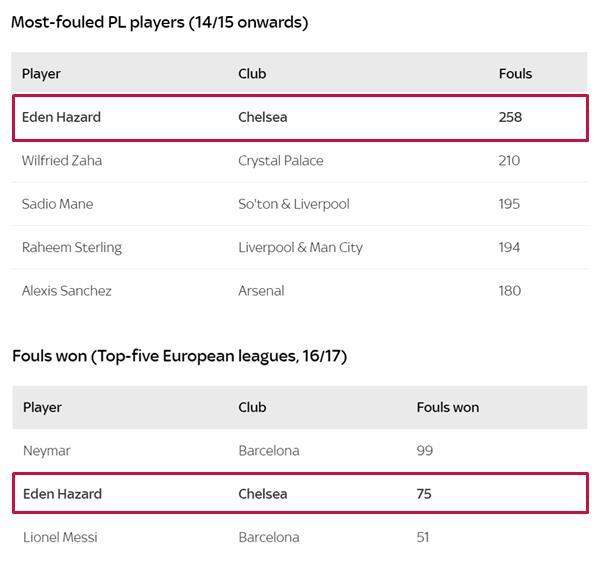600x571 pixels.
Task: Click the 210 fouls value for Zaha
Action: click(x=509, y=161)
